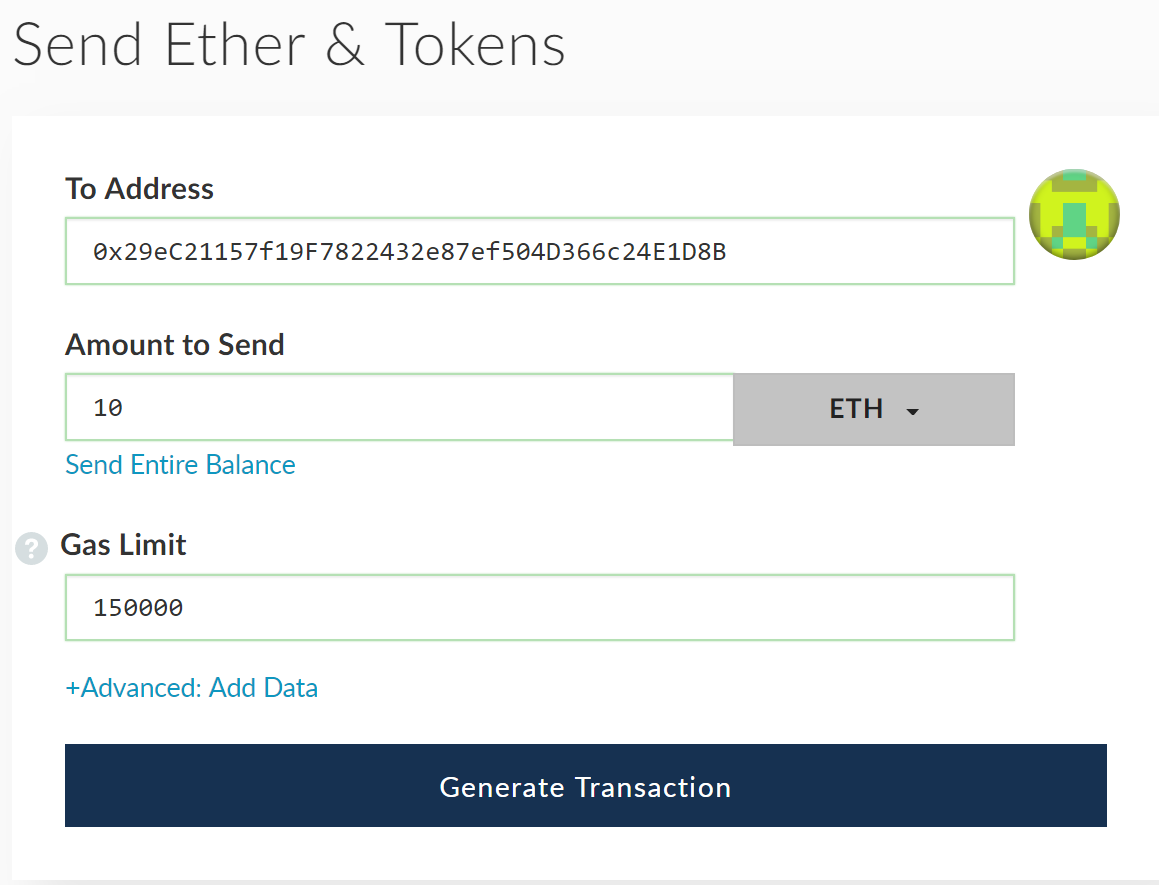Click the small caret arrow beside ETH
Image resolution: width=1159 pixels, height=885 pixels.
pos(912,411)
